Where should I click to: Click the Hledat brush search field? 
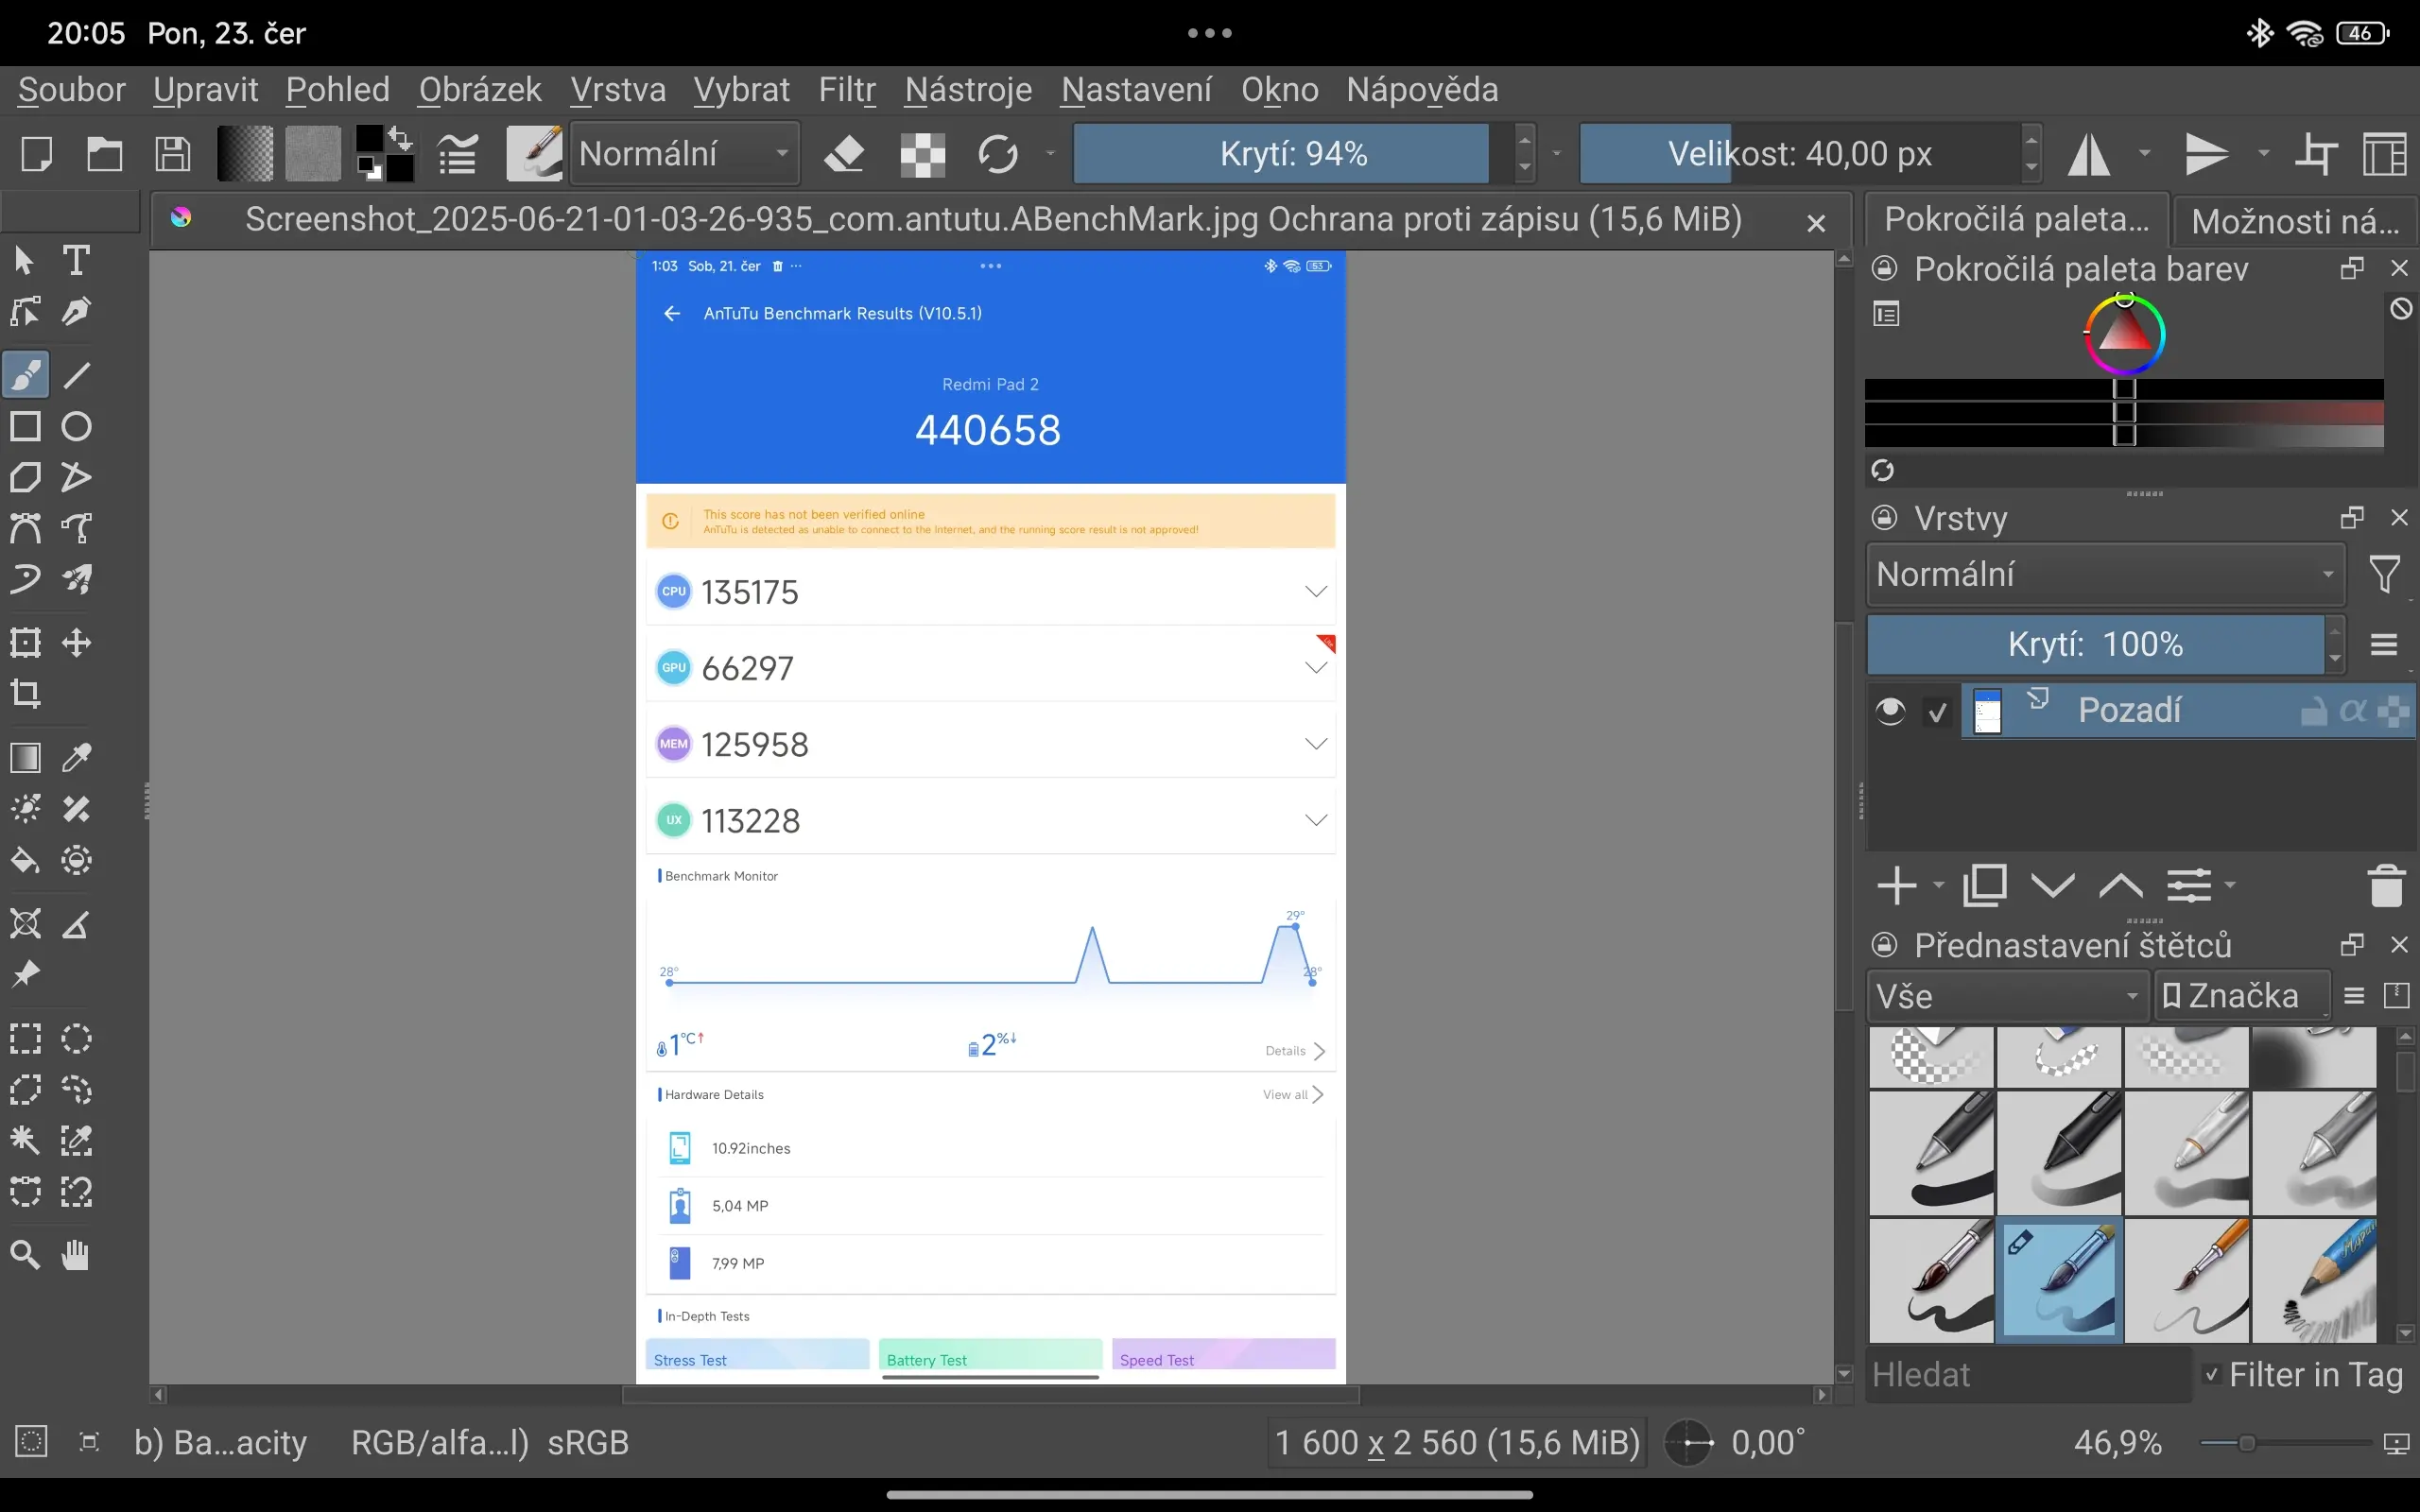(x=2026, y=1375)
